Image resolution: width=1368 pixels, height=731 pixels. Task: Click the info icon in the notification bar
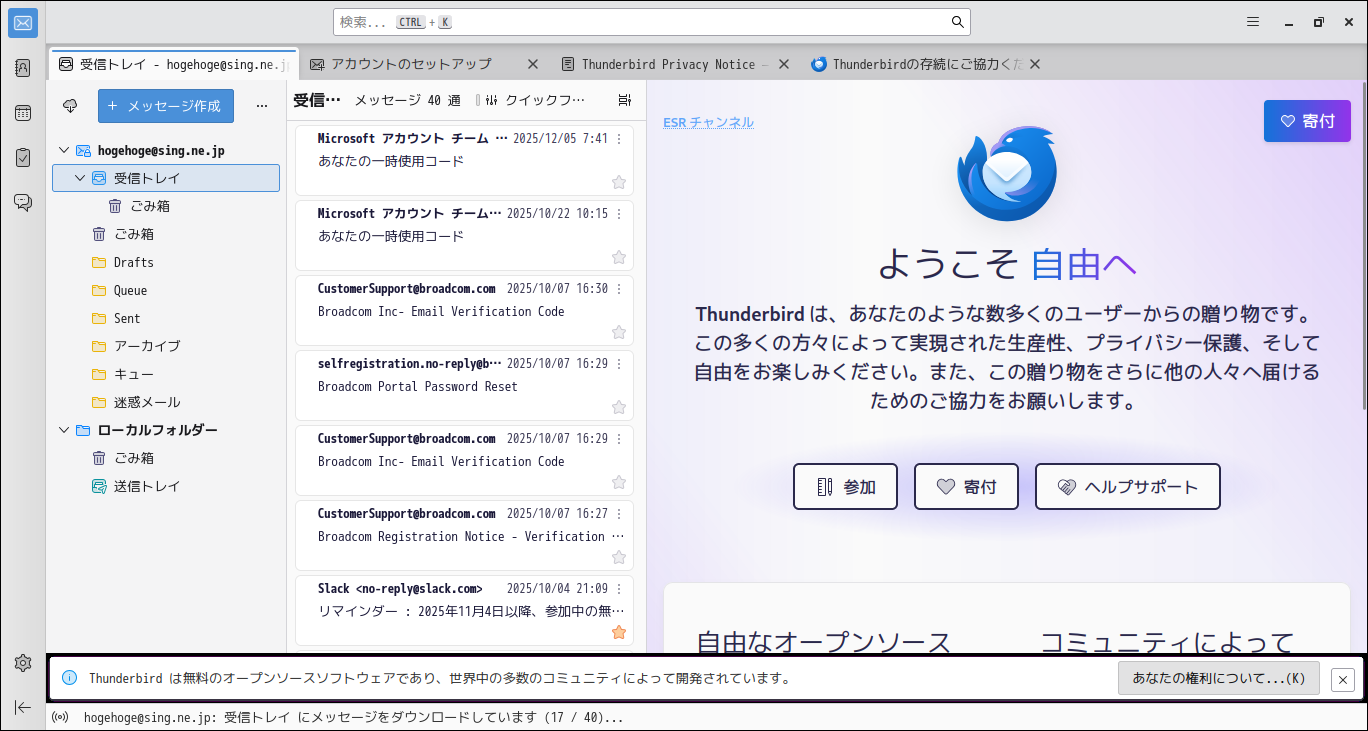tap(70, 678)
